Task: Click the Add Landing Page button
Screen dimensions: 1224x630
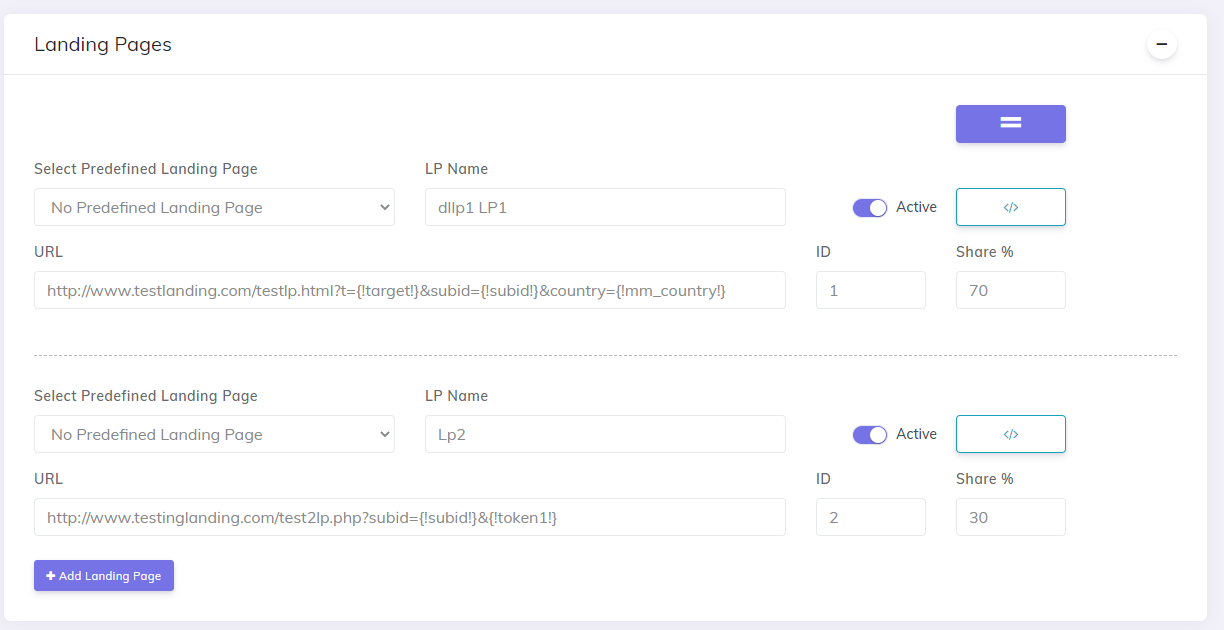Action: pos(104,575)
